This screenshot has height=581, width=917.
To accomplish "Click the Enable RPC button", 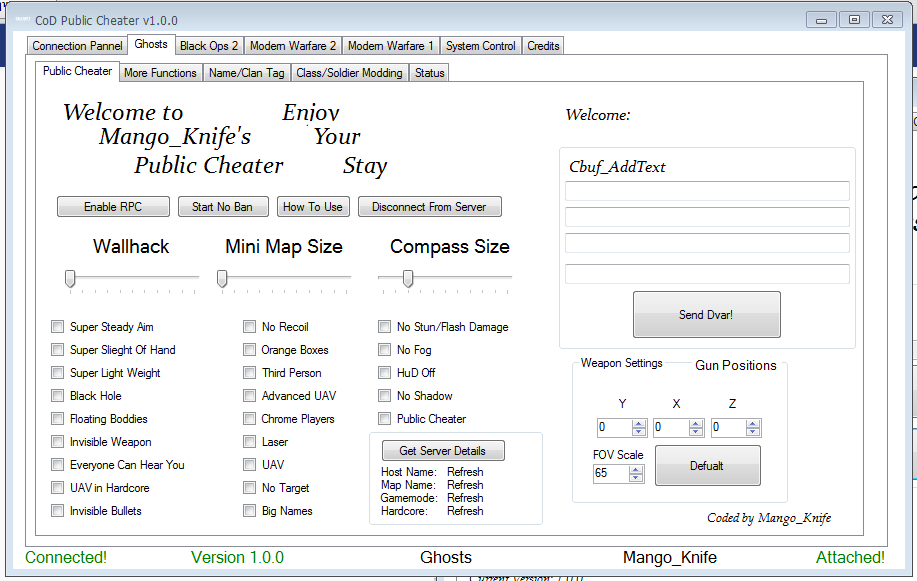I will [113, 207].
